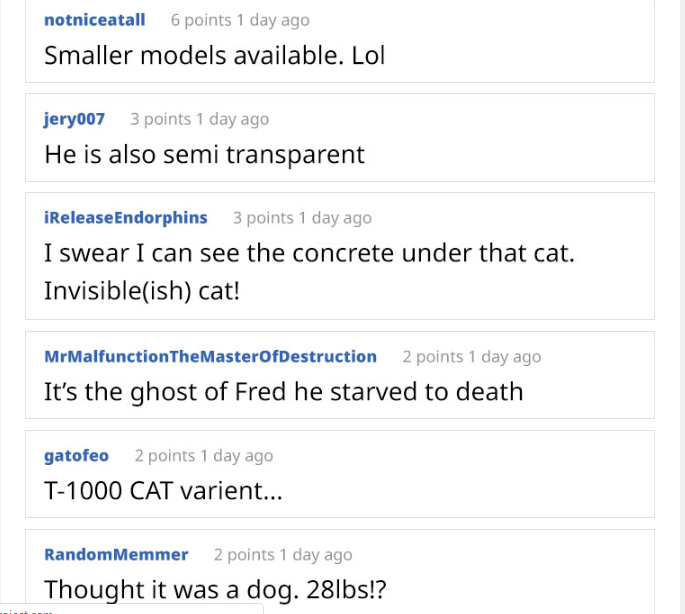Click the timestamp on notniceatall's comment

(273, 20)
